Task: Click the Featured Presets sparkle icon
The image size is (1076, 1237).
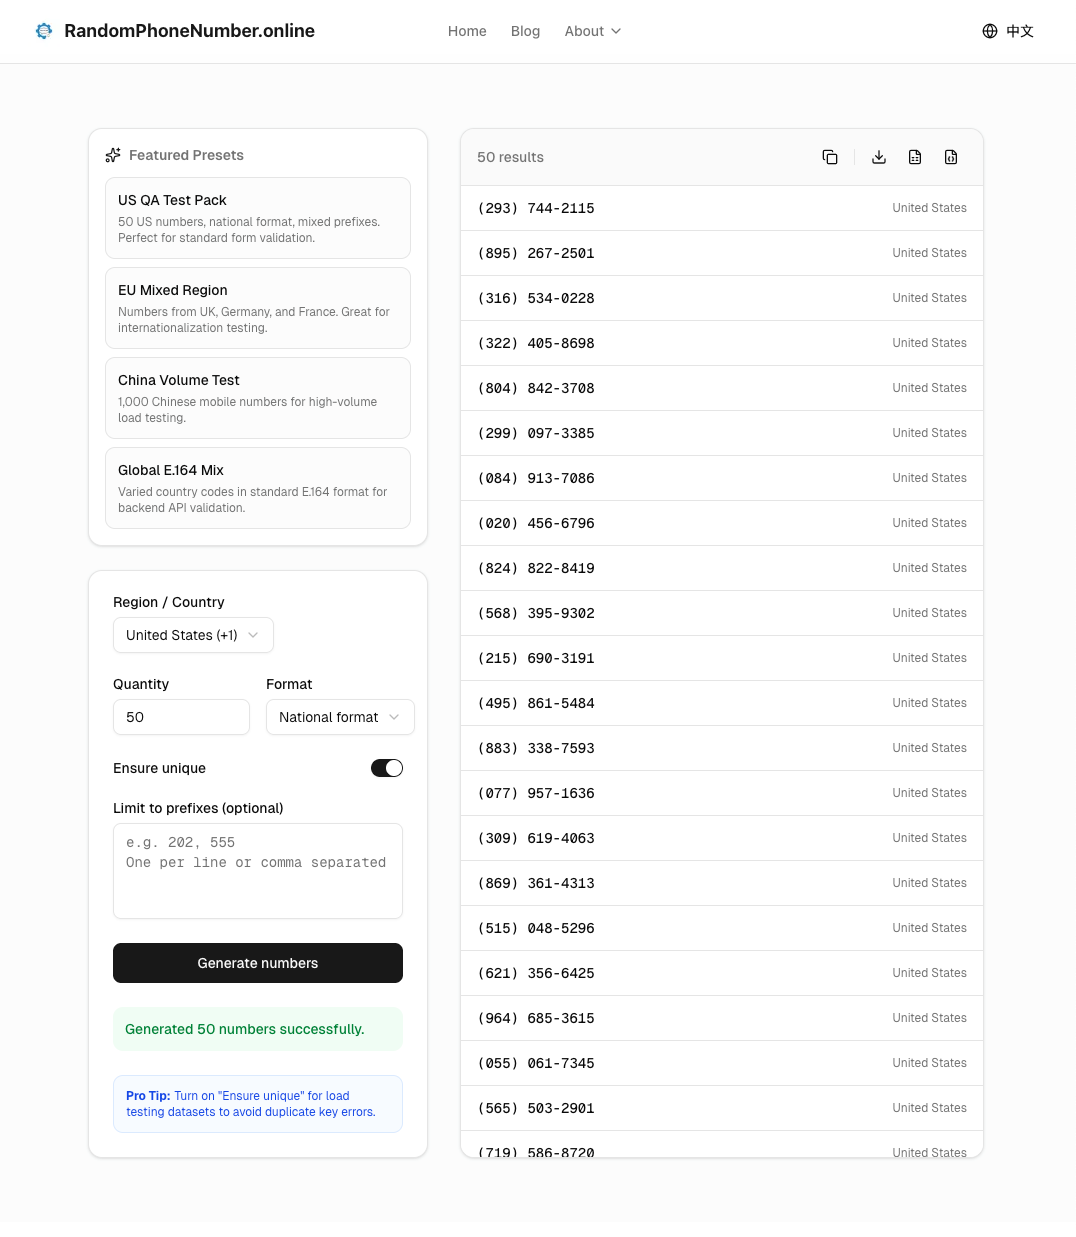Action: pyautogui.click(x=113, y=155)
